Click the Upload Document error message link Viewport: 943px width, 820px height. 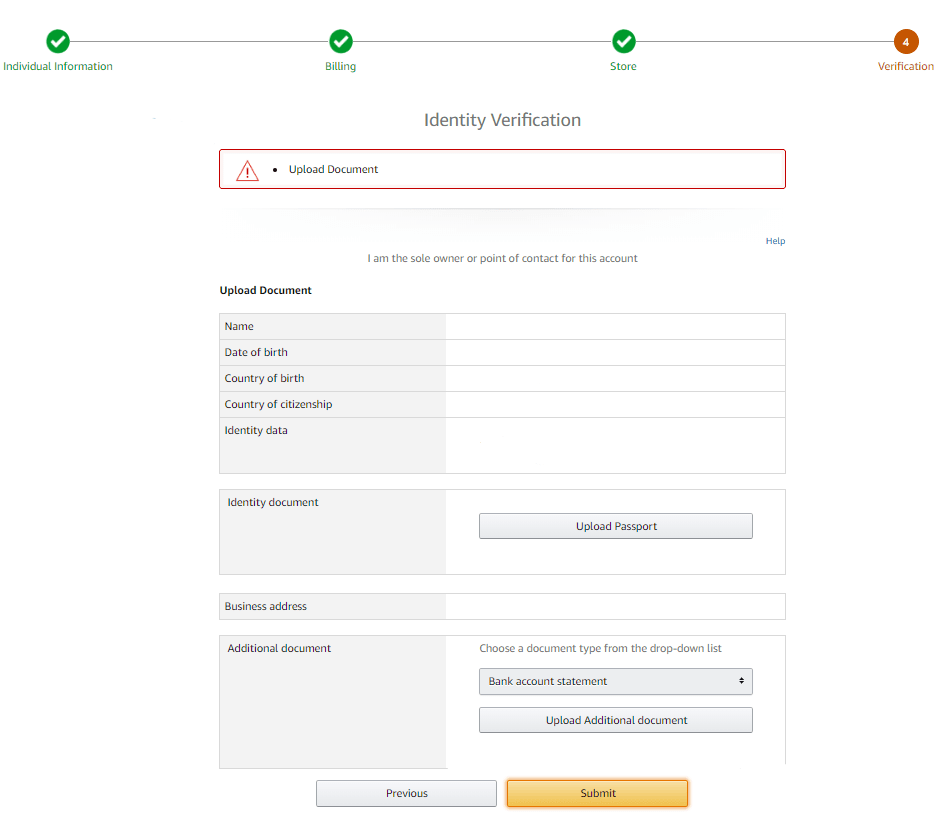point(333,169)
